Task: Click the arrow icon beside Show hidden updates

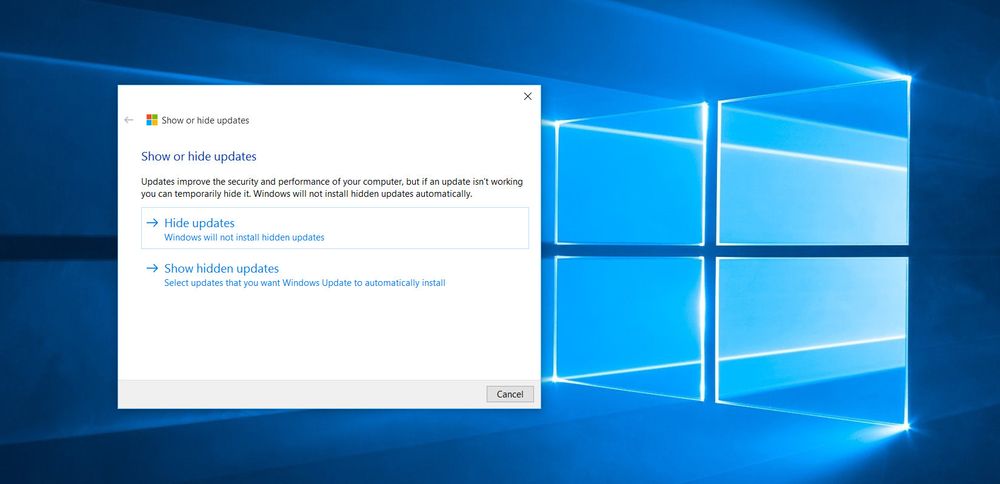Action: pyautogui.click(x=152, y=268)
